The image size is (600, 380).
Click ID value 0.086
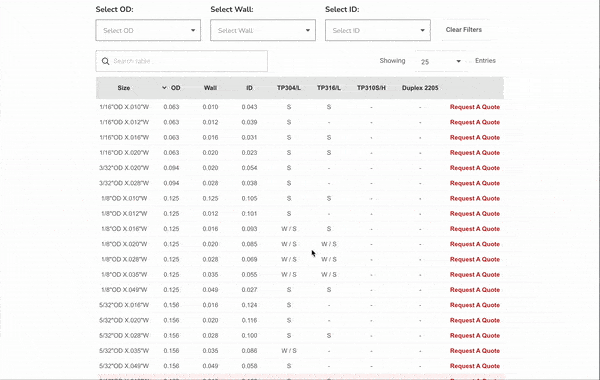[x=249, y=351]
